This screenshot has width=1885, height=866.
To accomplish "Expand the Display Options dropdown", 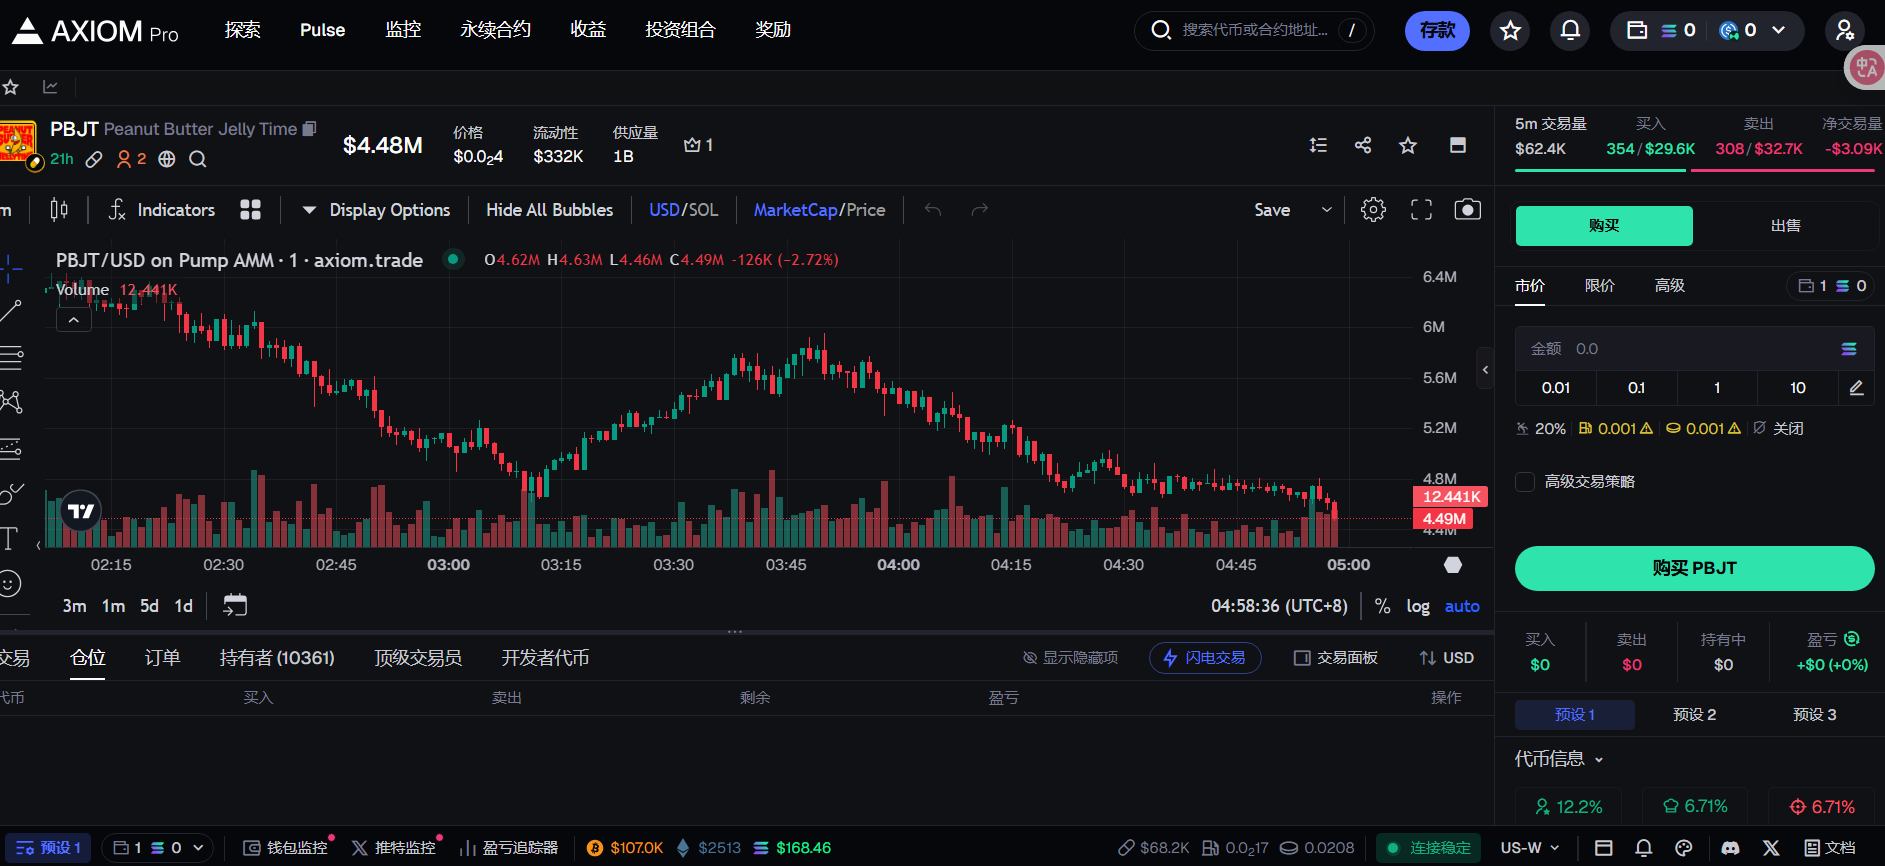I will click(x=376, y=210).
